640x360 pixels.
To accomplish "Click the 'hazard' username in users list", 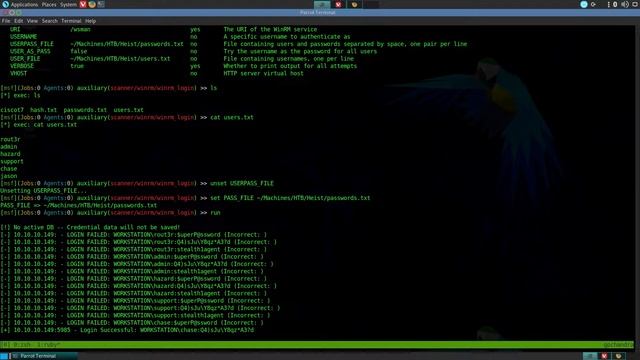I will (x=10, y=154).
